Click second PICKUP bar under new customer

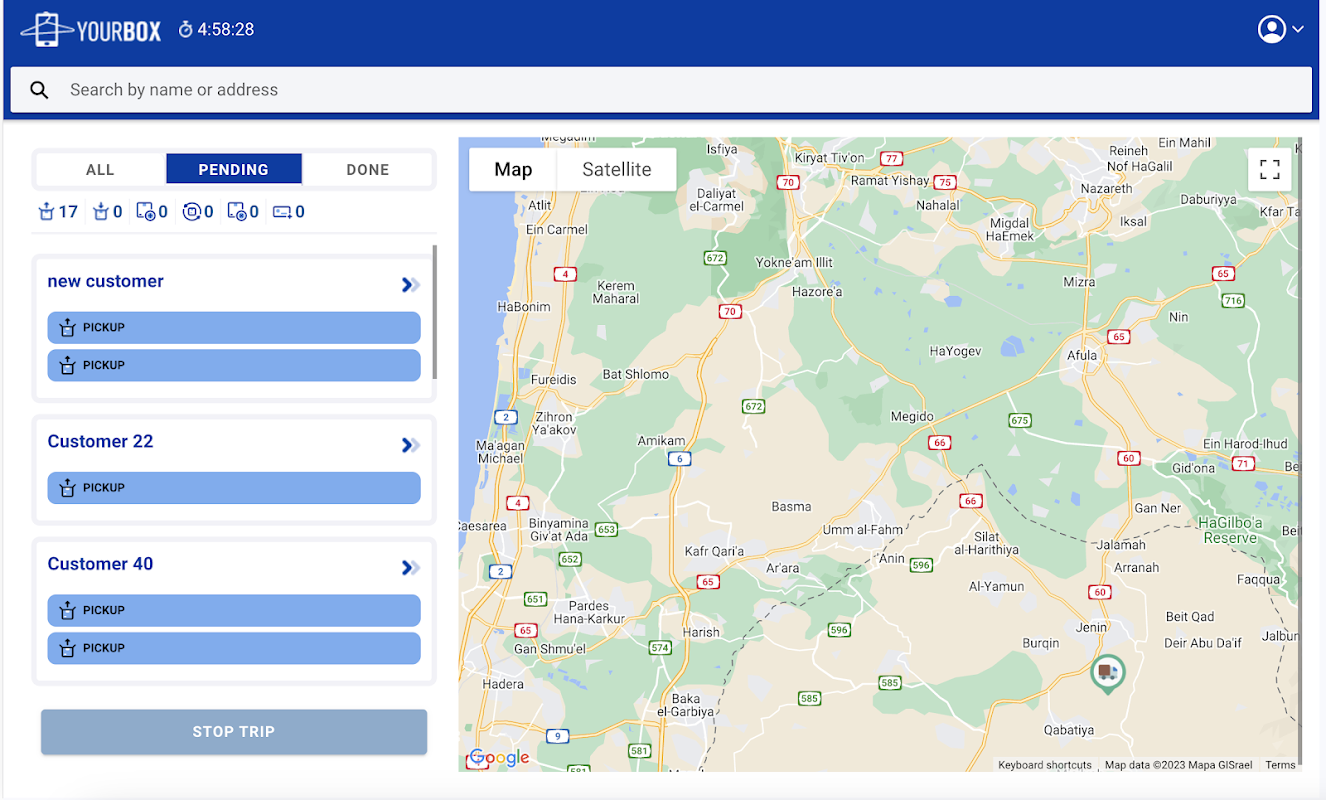coord(234,365)
